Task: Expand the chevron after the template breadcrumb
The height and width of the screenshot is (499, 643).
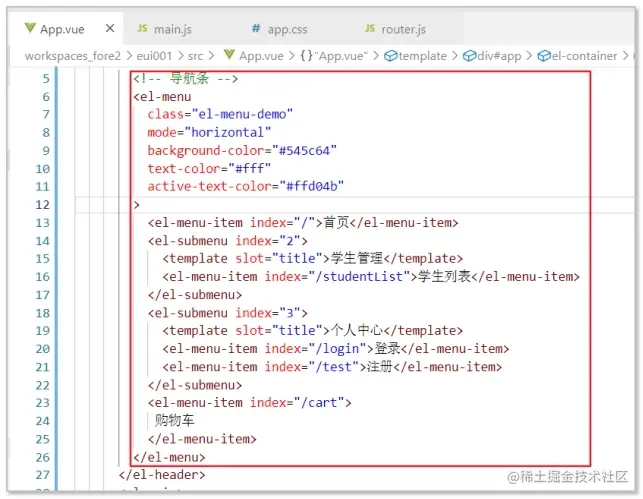Action: 455,56
